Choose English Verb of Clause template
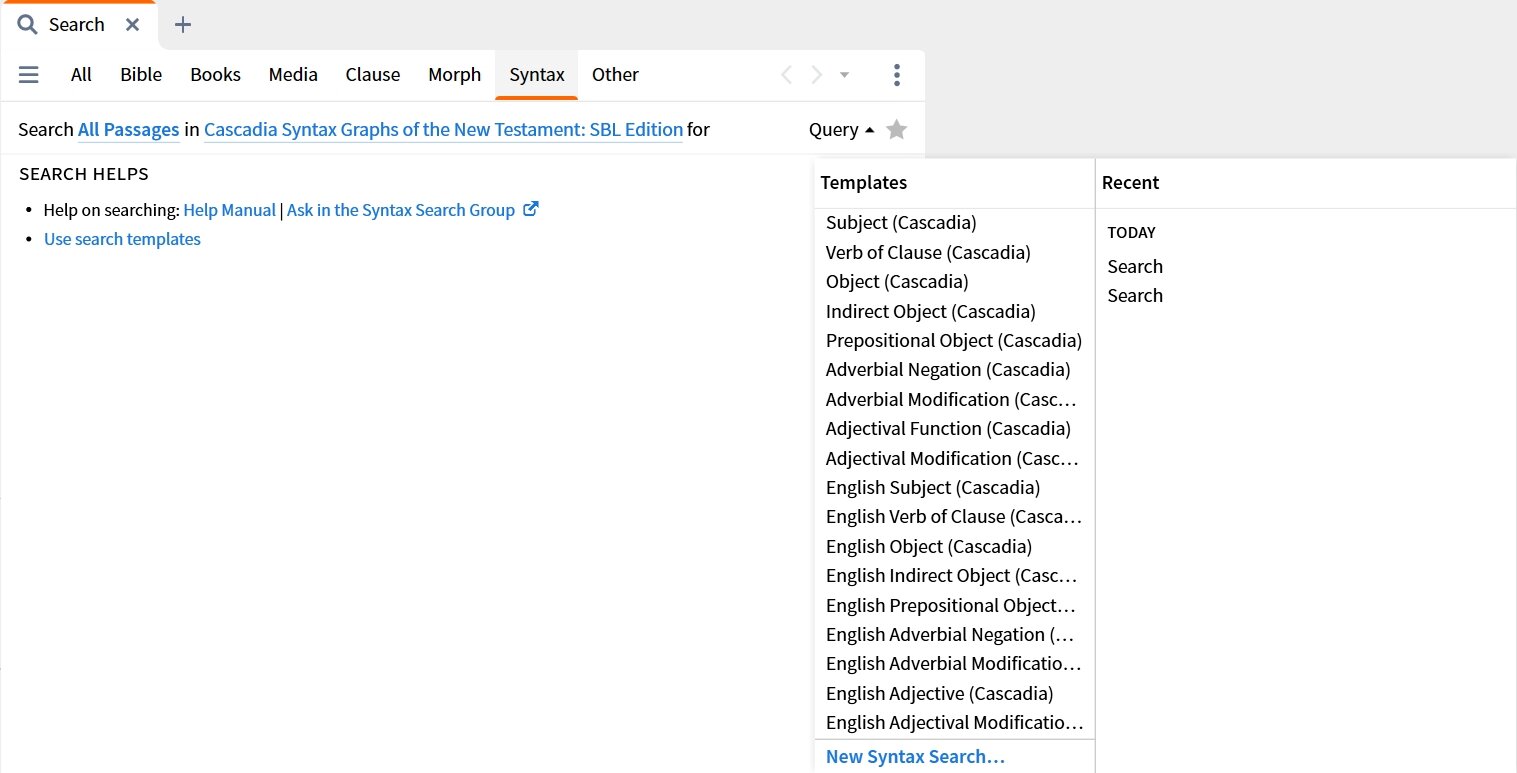This screenshot has width=1517, height=773. click(954, 517)
